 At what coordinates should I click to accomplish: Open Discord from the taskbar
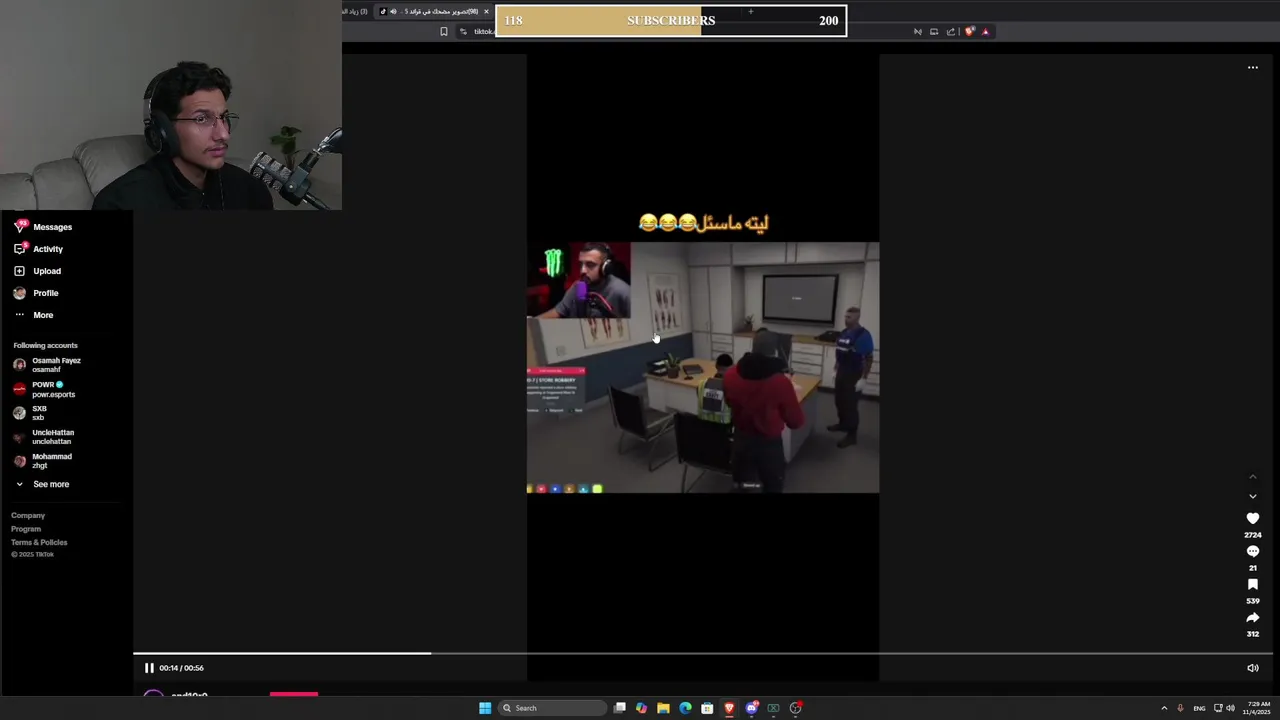coord(751,708)
